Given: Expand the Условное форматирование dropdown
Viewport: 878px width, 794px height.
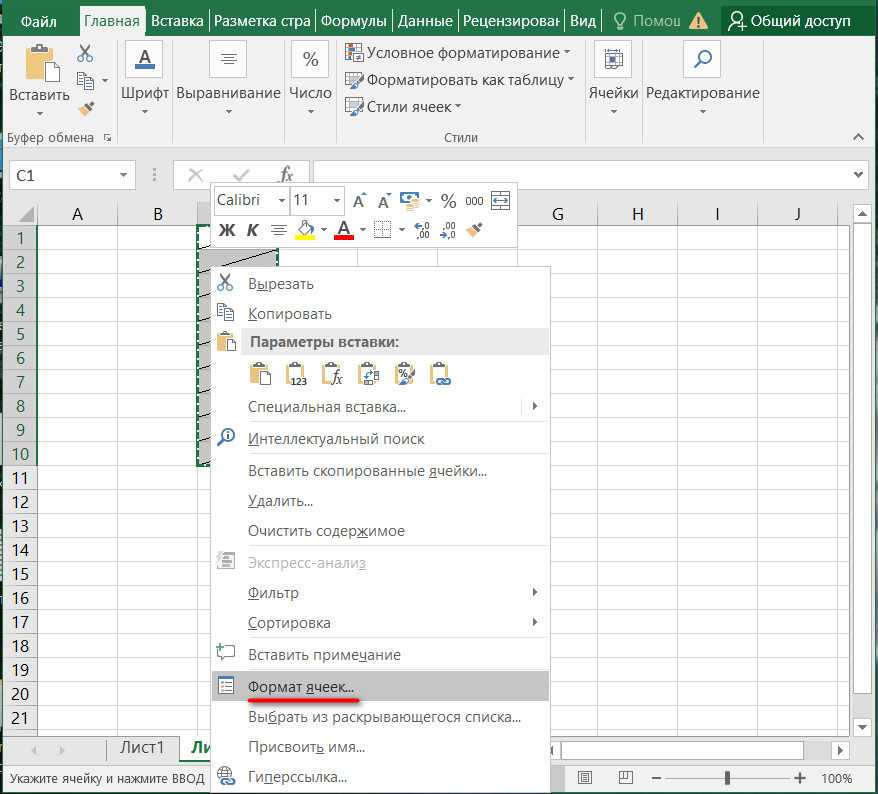Looking at the screenshot, I should click(458, 52).
